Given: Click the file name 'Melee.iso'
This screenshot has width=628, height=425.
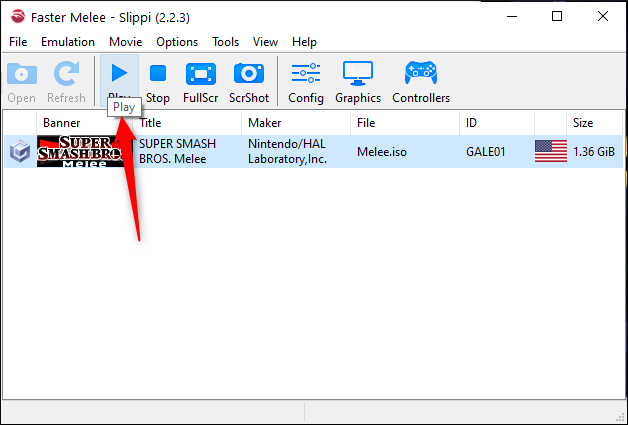Looking at the screenshot, I should coord(382,152).
